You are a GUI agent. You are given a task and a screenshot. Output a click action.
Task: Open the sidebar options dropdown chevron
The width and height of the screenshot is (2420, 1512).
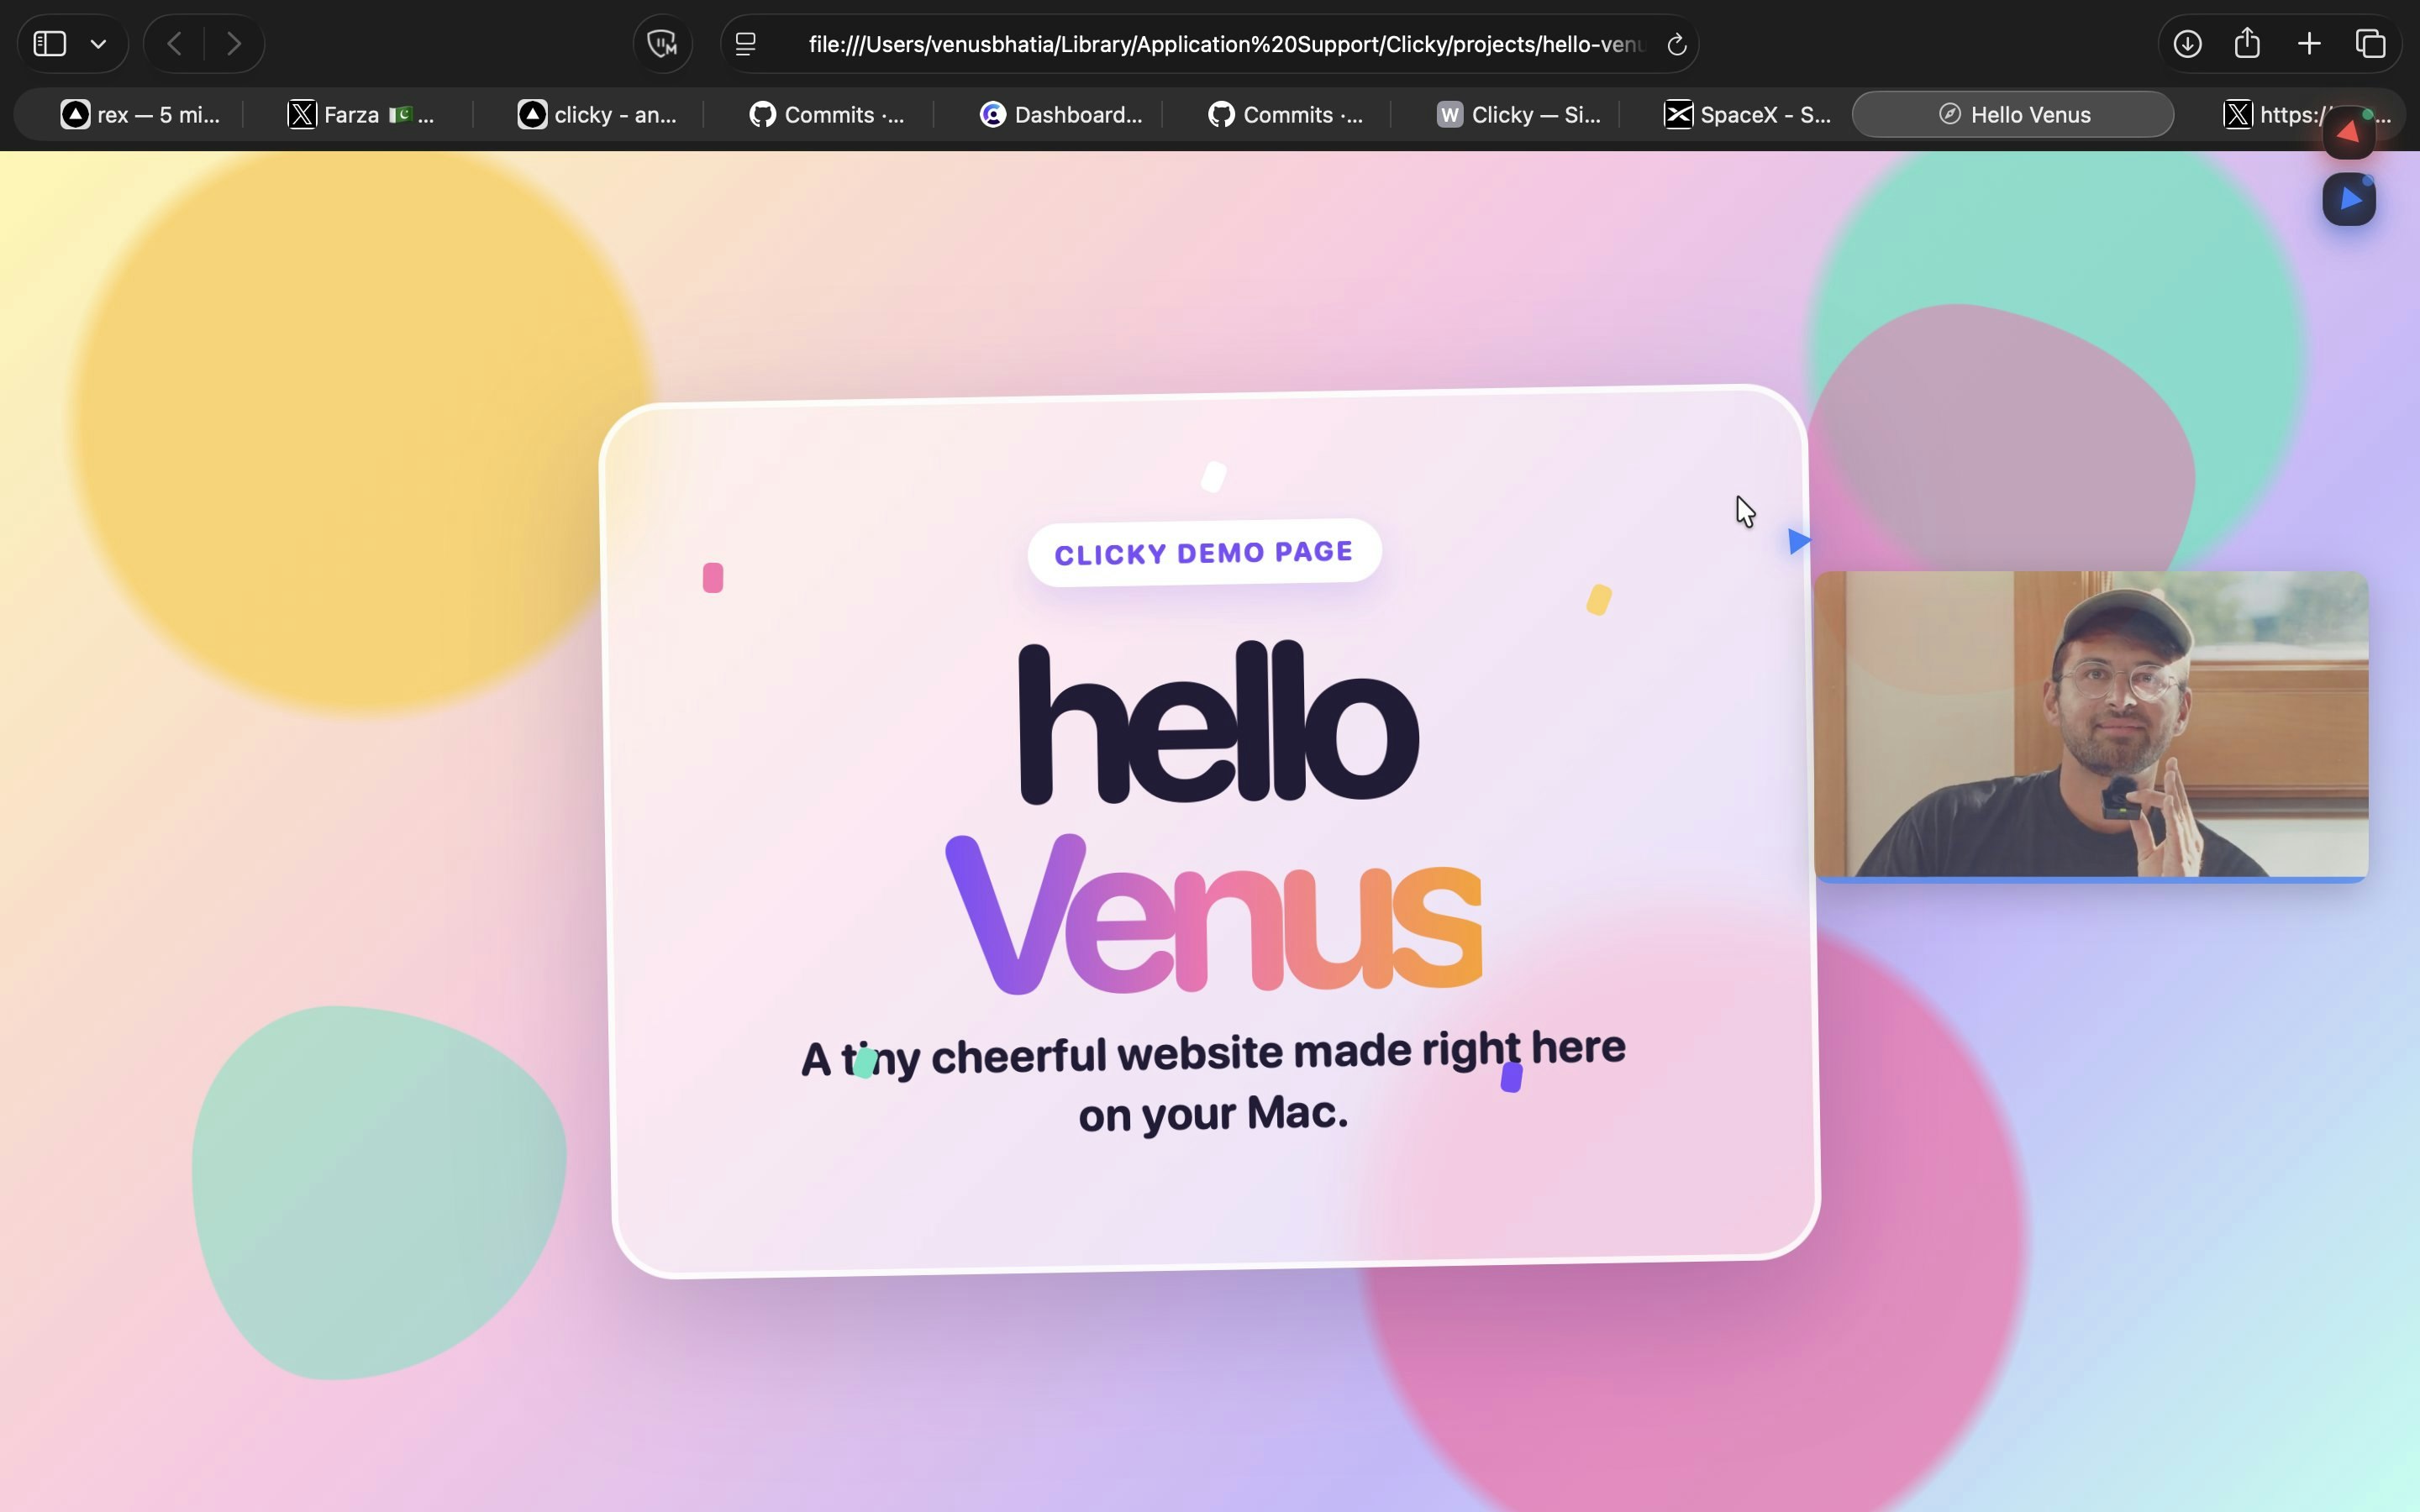click(x=98, y=44)
